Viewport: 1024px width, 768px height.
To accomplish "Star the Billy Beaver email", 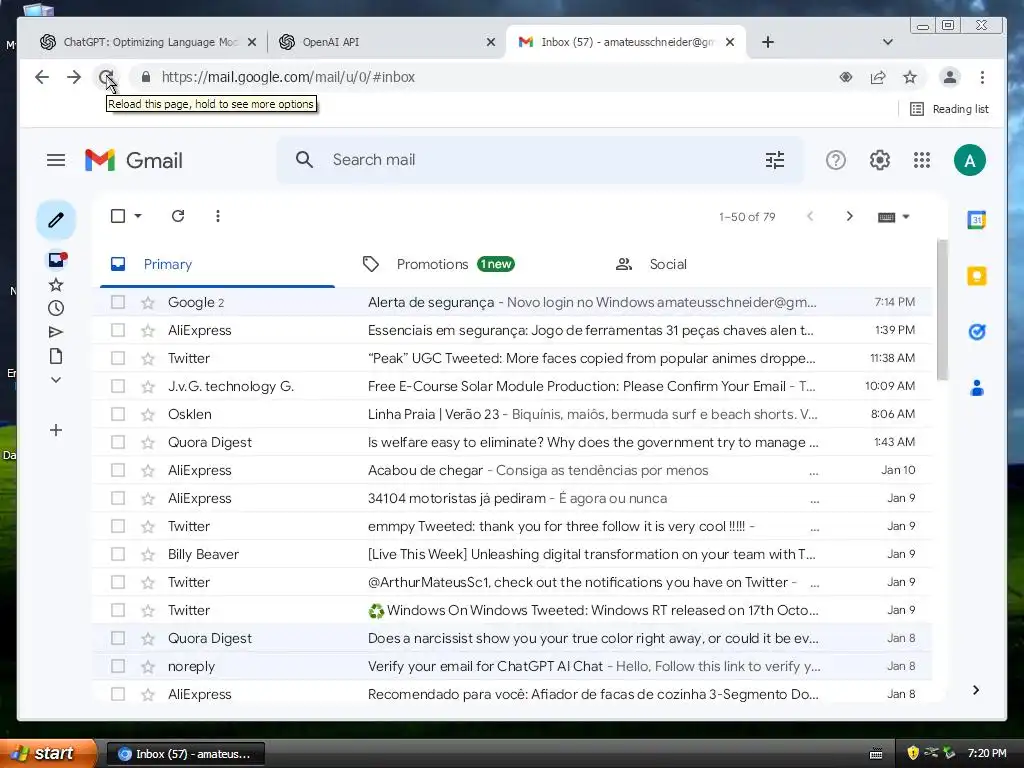I will click(148, 554).
